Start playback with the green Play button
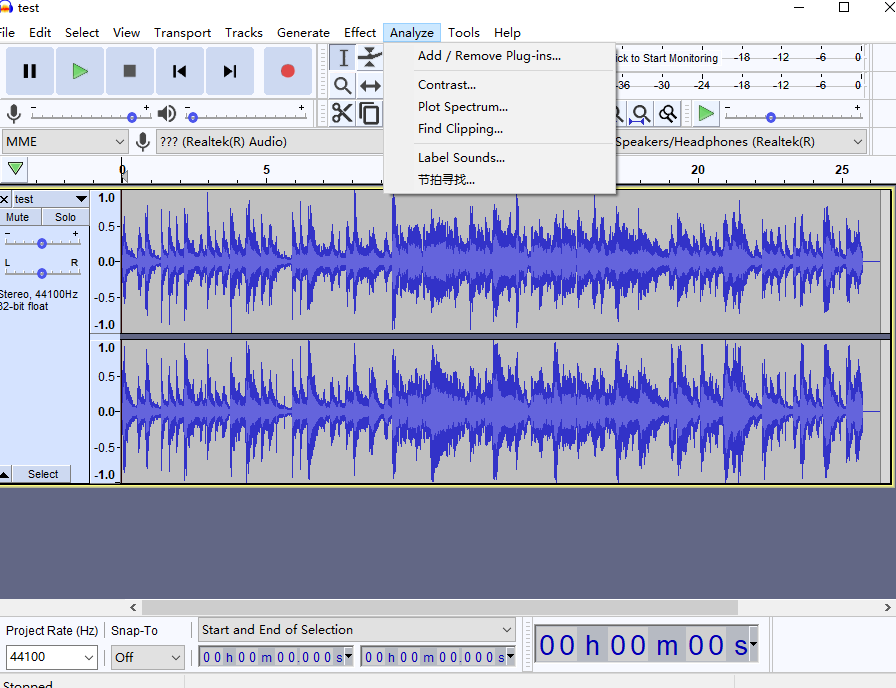Image resolution: width=896 pixels, height=688 pixels. (x=80, y=71)
